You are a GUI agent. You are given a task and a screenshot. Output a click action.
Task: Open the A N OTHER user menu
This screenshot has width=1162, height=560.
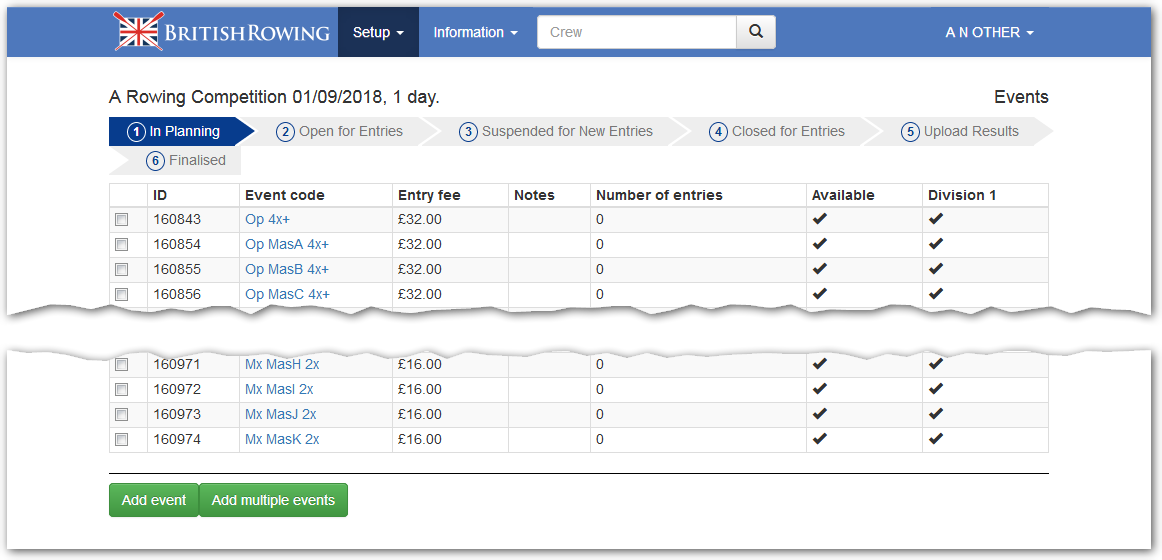tap(989, 32)
